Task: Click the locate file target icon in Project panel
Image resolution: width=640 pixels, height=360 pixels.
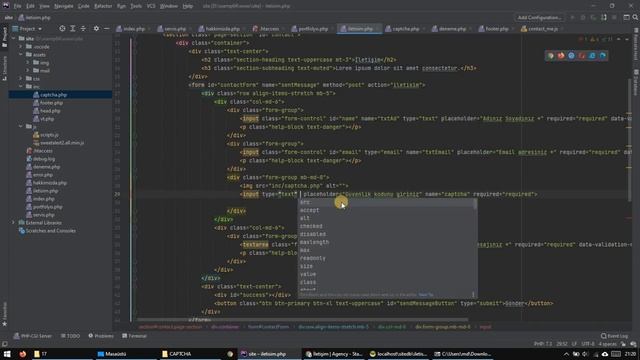Action: pyautogui.click(x=62, y=29)
